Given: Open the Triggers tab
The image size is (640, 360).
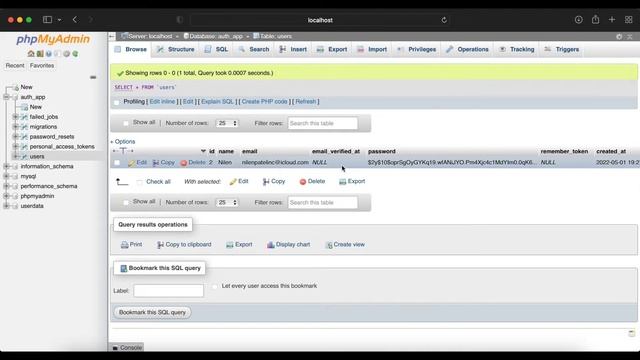Looking at the screenshot, I should [x=561, y=49].
